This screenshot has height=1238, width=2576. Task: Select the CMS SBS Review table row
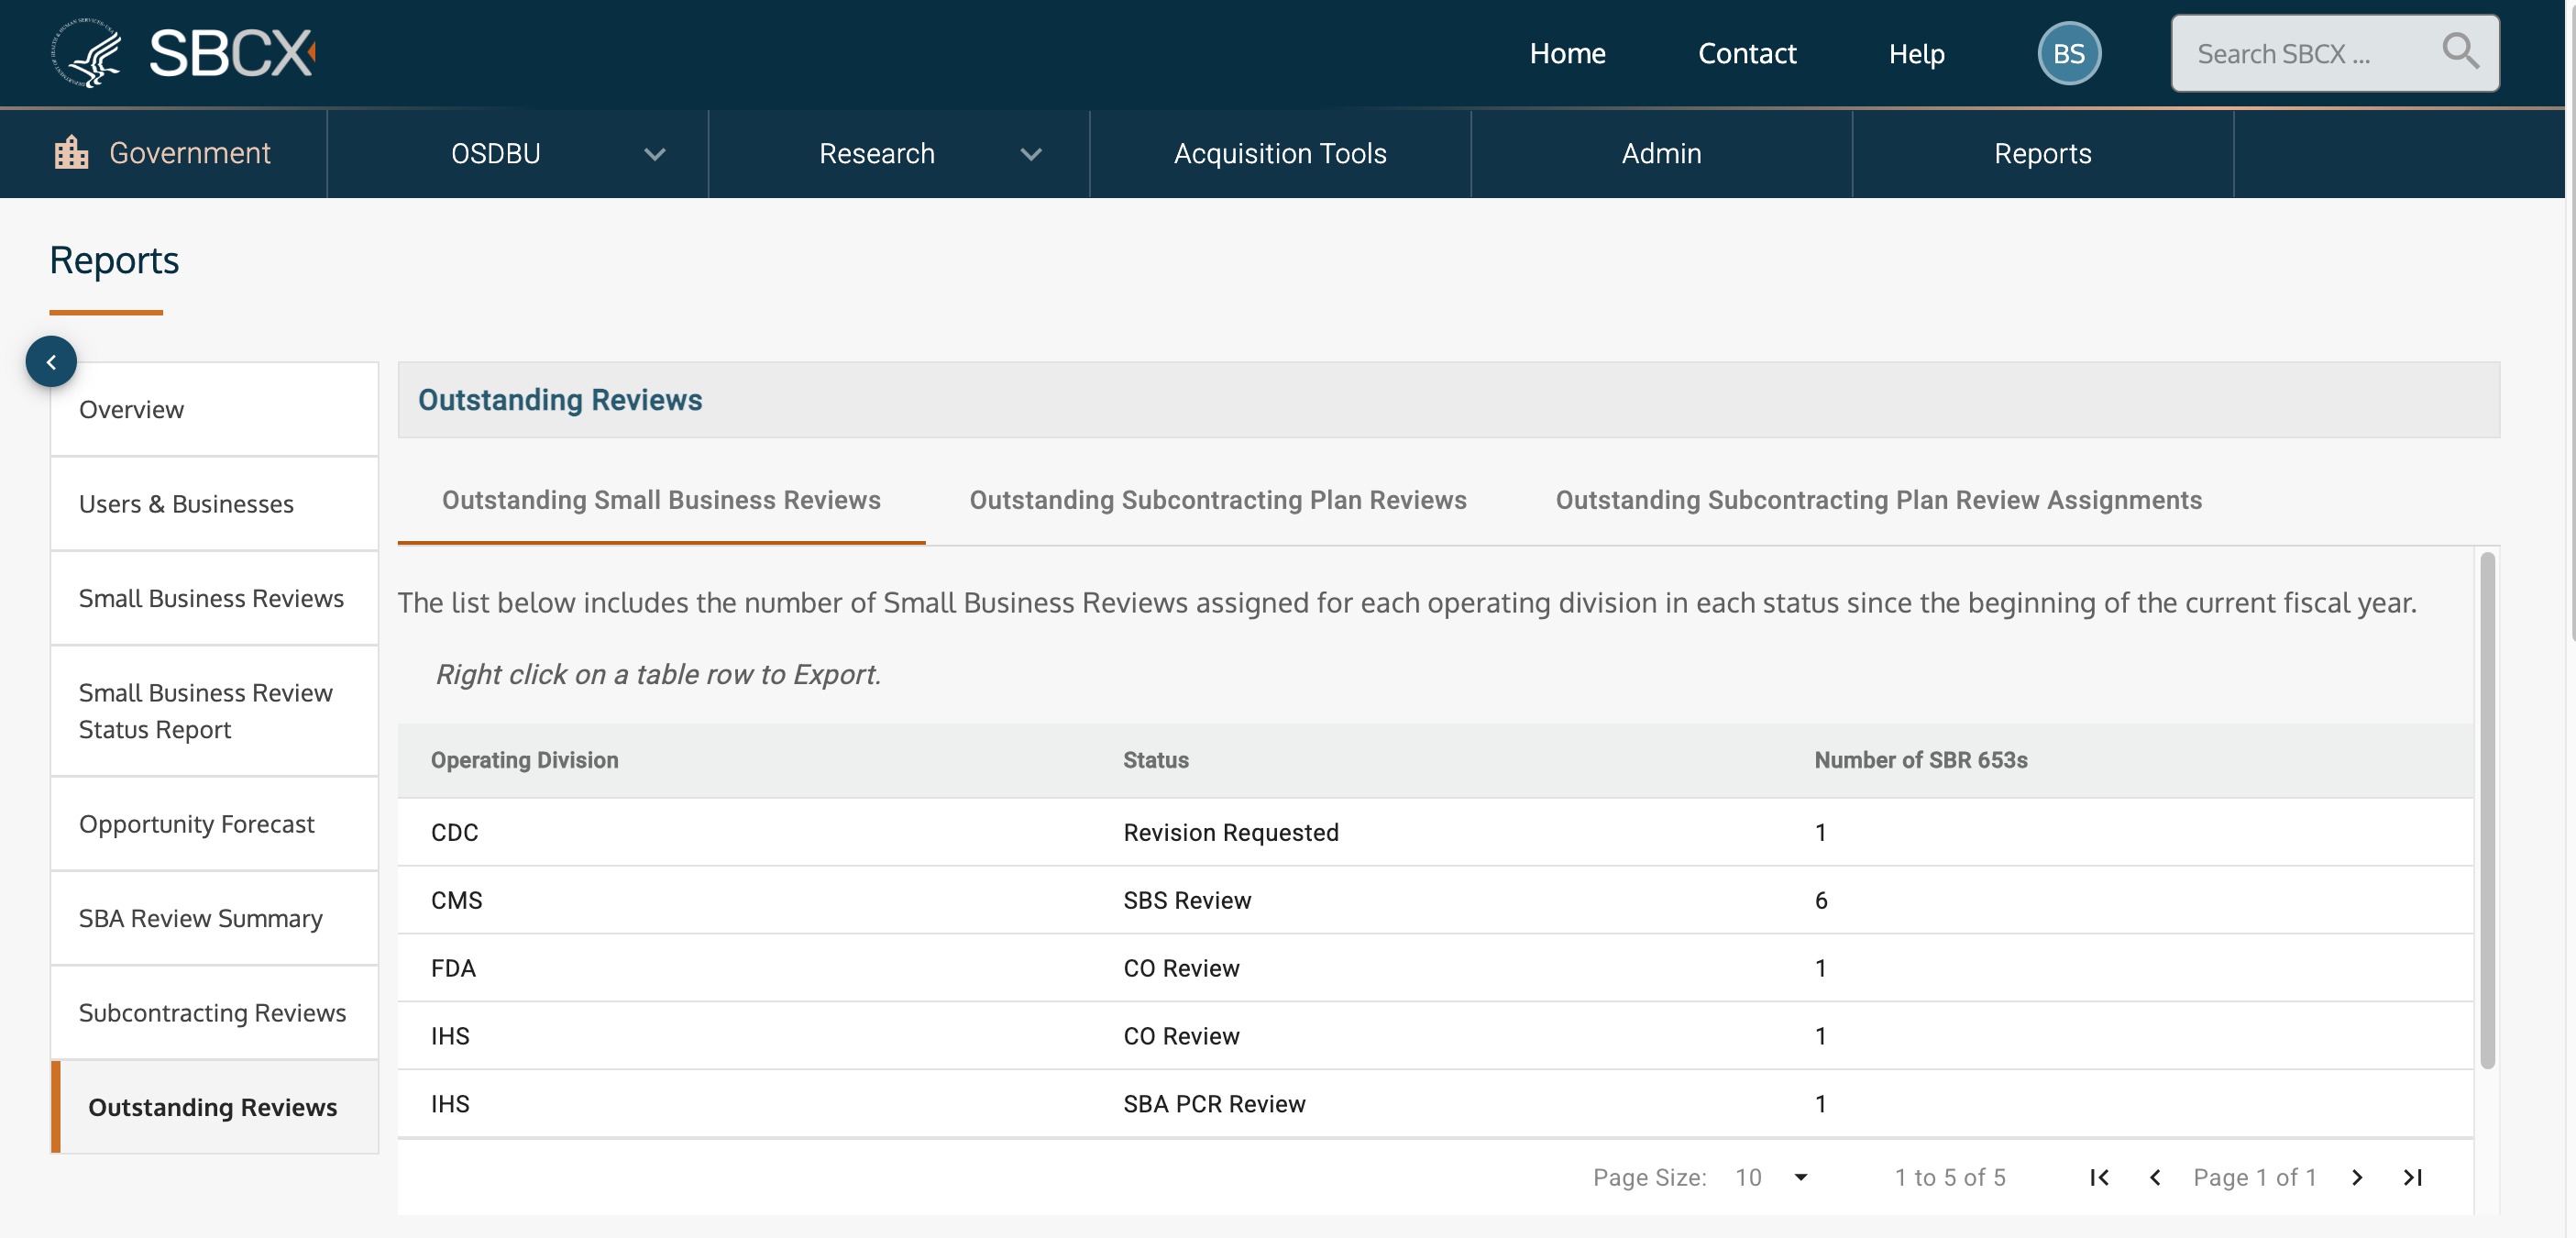click(x=1186, y=900)
